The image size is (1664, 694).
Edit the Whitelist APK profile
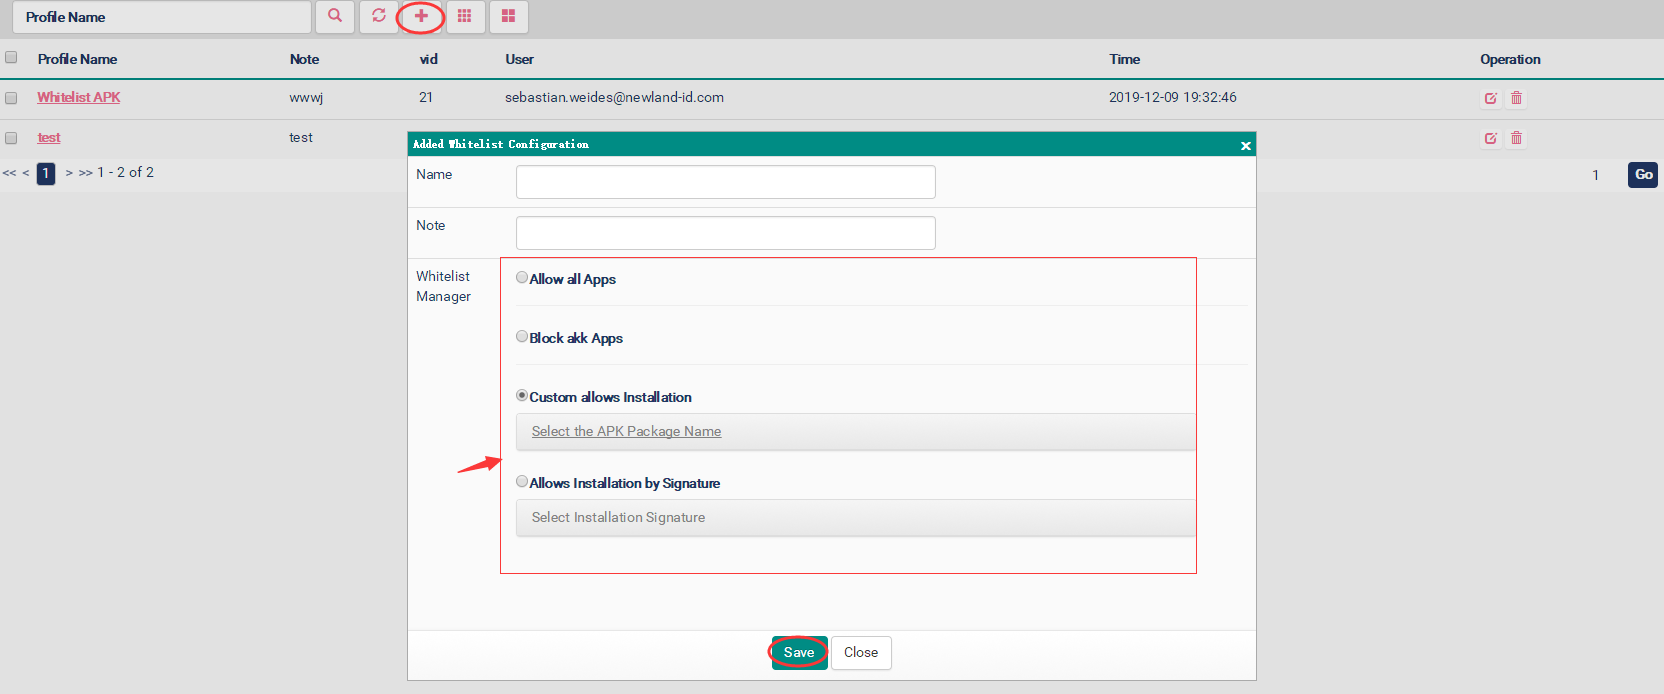(x=1490, y=98)
